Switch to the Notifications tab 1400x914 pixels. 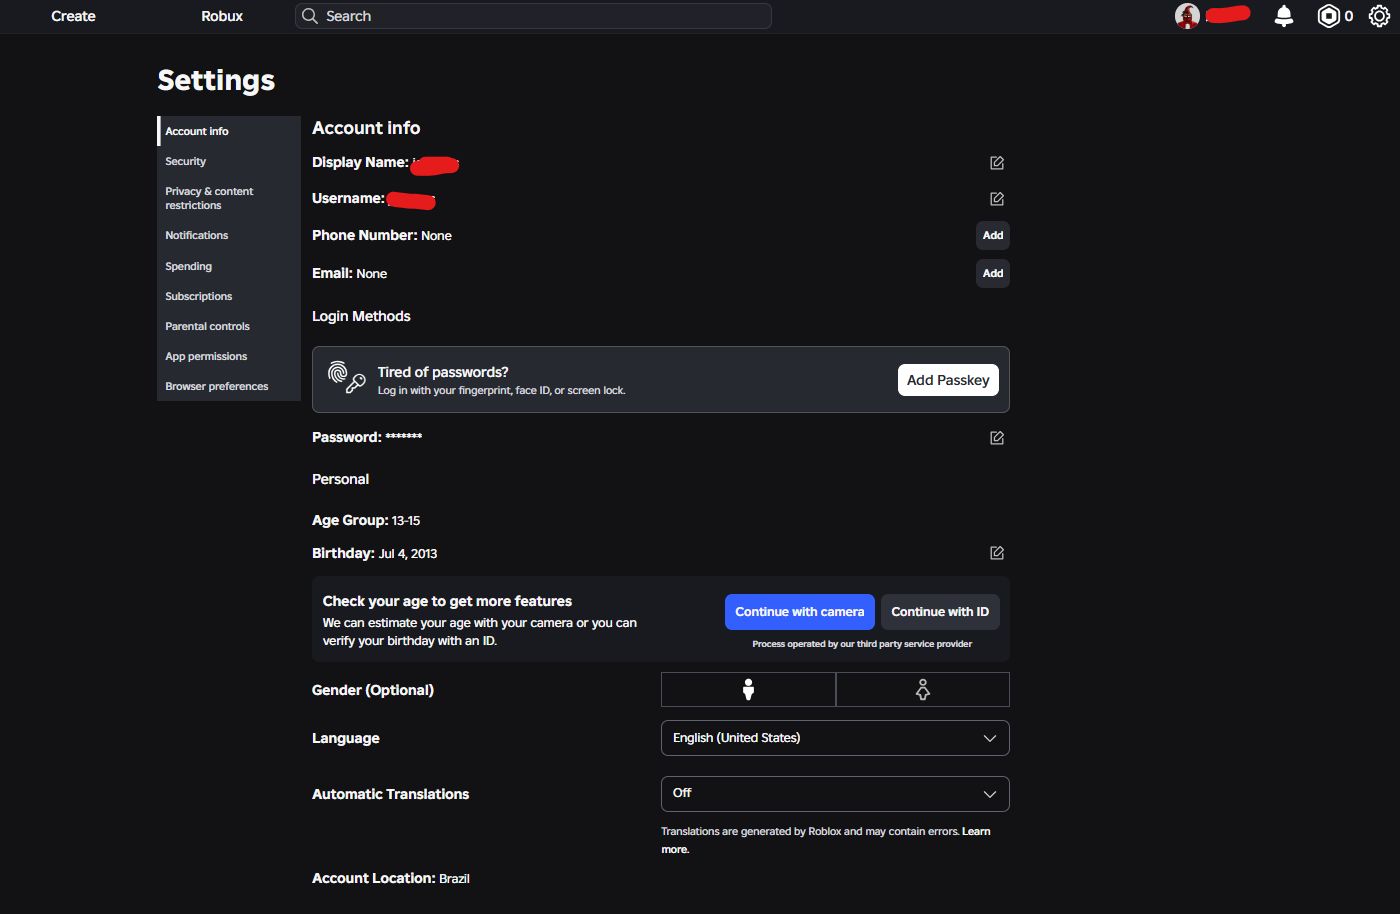[229, 235]
